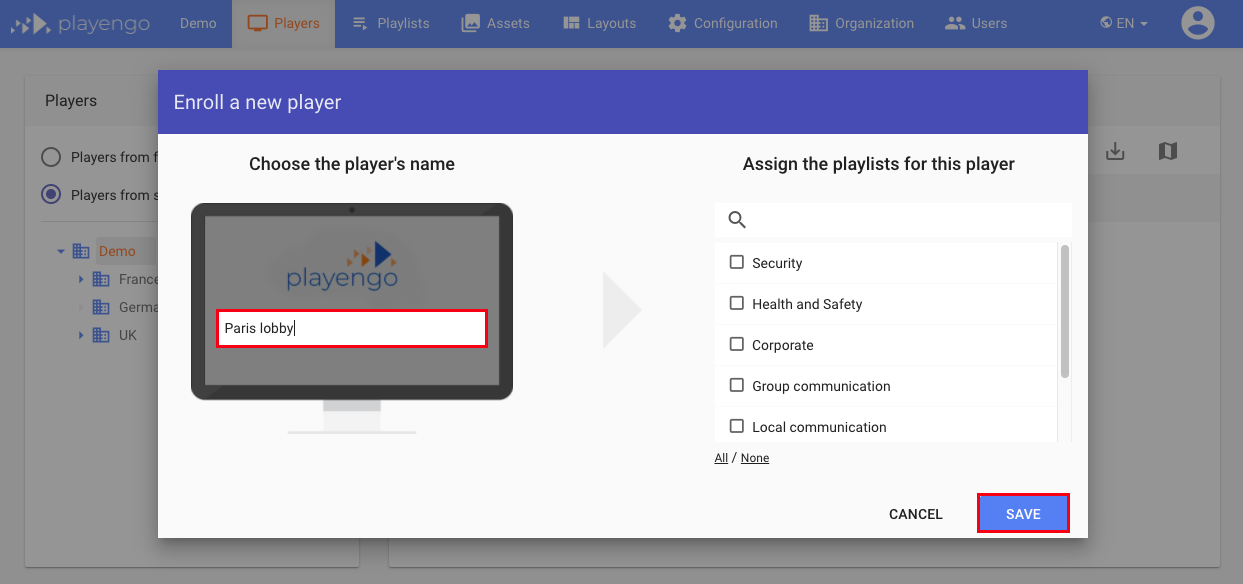Click the map icon in the toolbar
Screen dimensions: 1243x584
click(x=1167, y=150)
